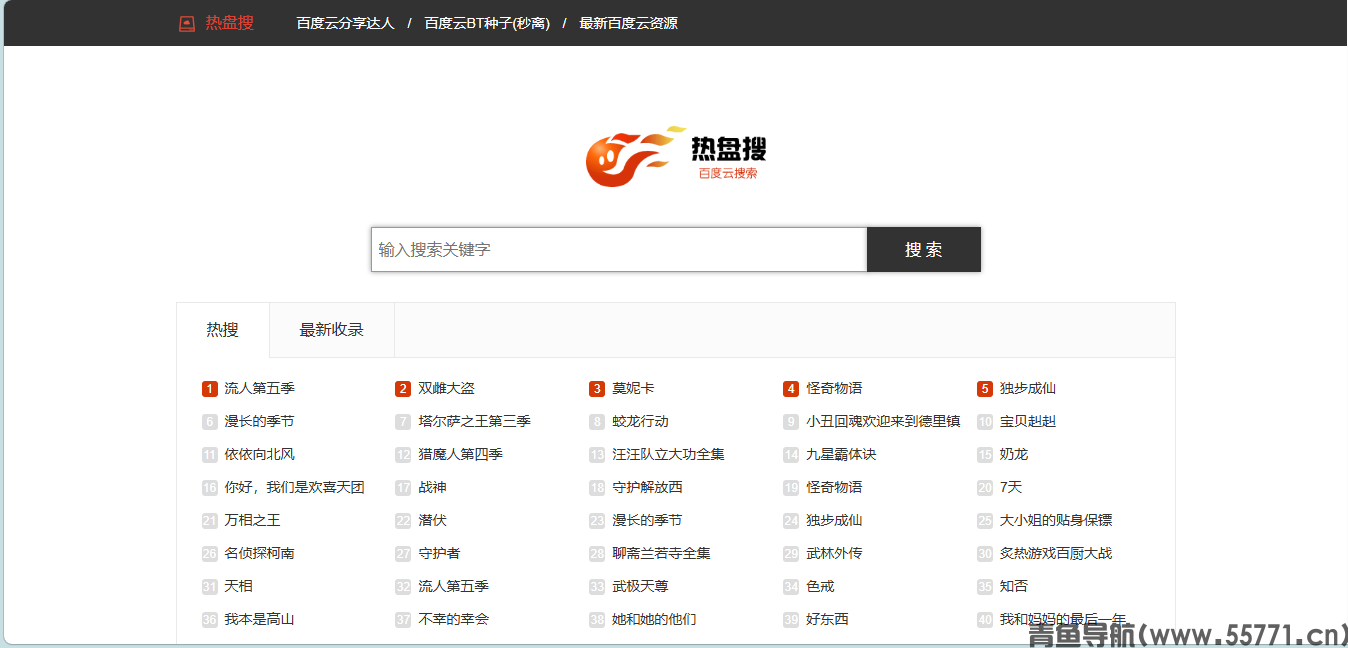Click the red 热盘搜 icon in the top bar
This screenshot has width=1348, height=648.
tap(186, 23)
